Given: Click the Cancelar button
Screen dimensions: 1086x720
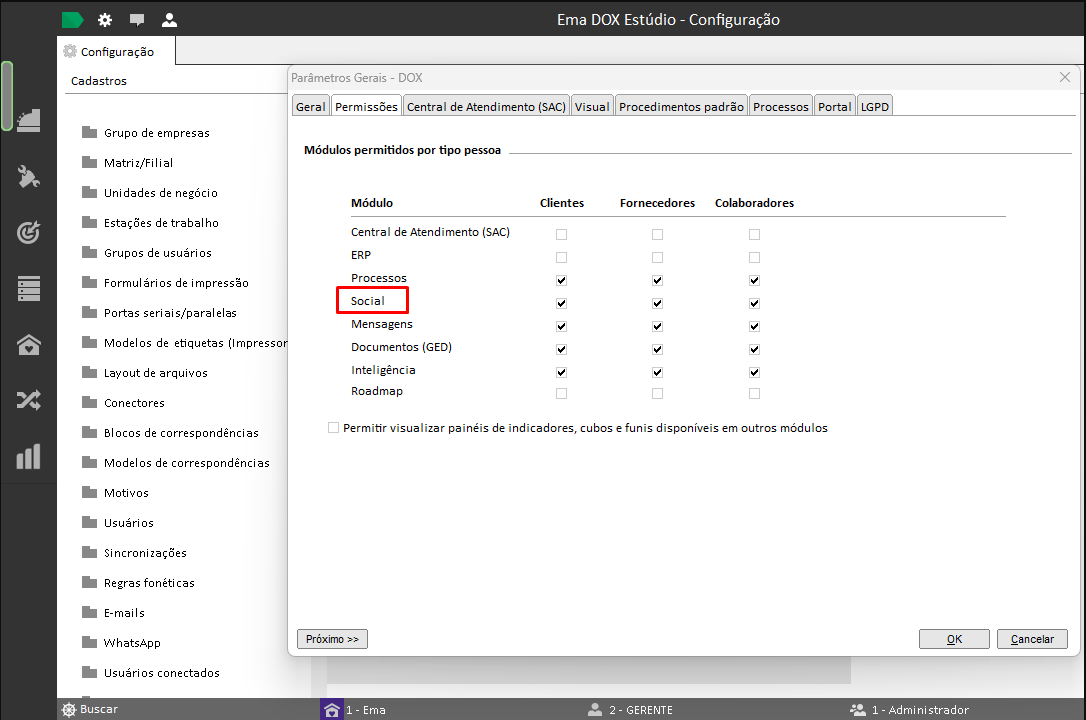Looking at the screenshot, I should [1032, 639].
